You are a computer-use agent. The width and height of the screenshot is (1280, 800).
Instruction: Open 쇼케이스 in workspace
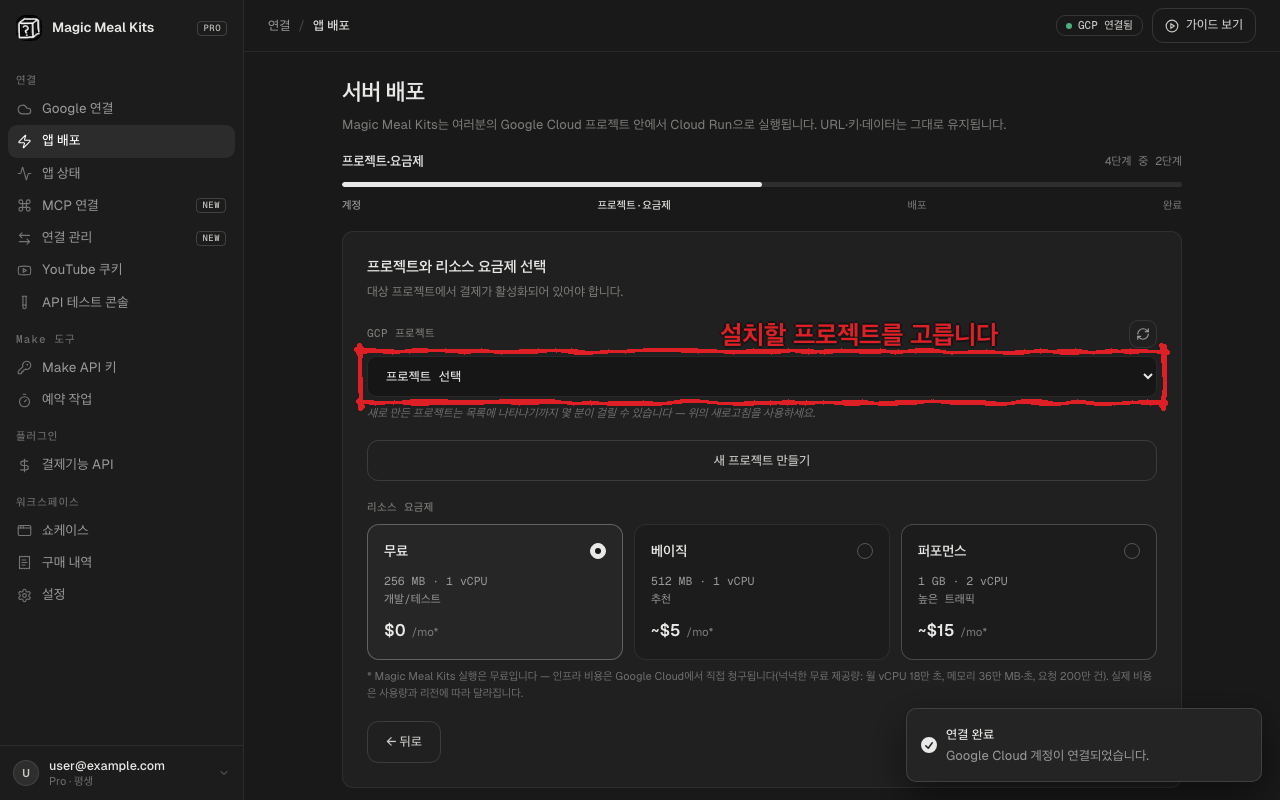[x=121, y=530]
